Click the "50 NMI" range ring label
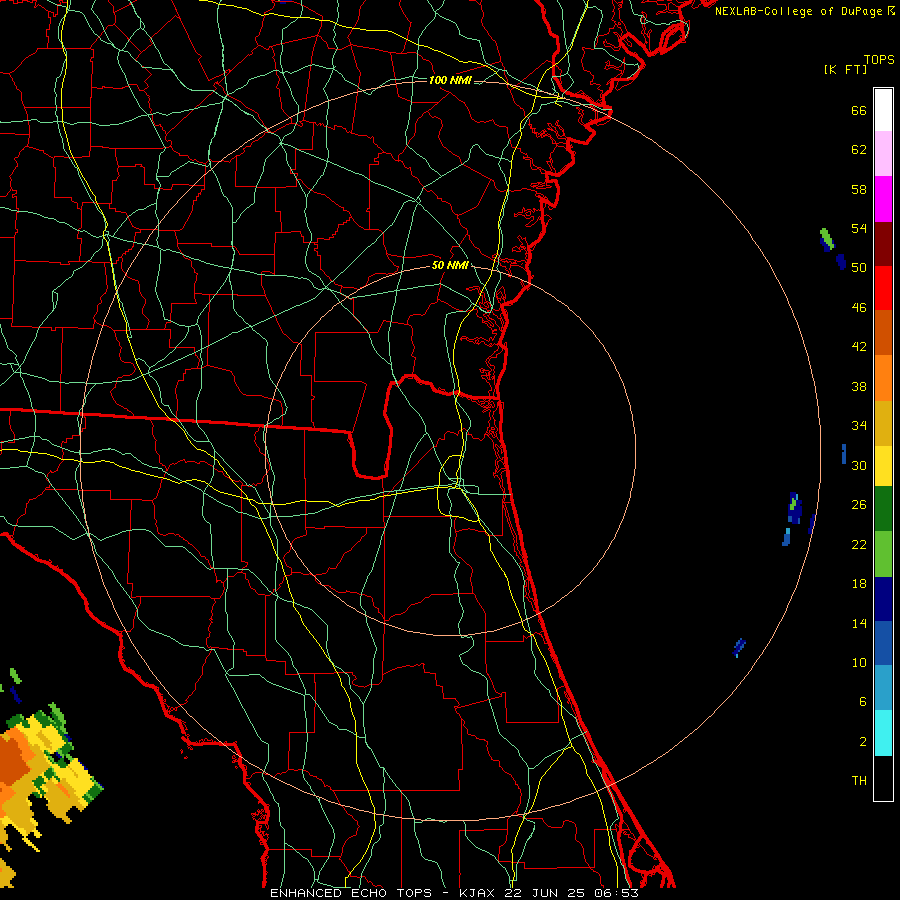This screenshot has height=900, width=900. click(450, 265)
